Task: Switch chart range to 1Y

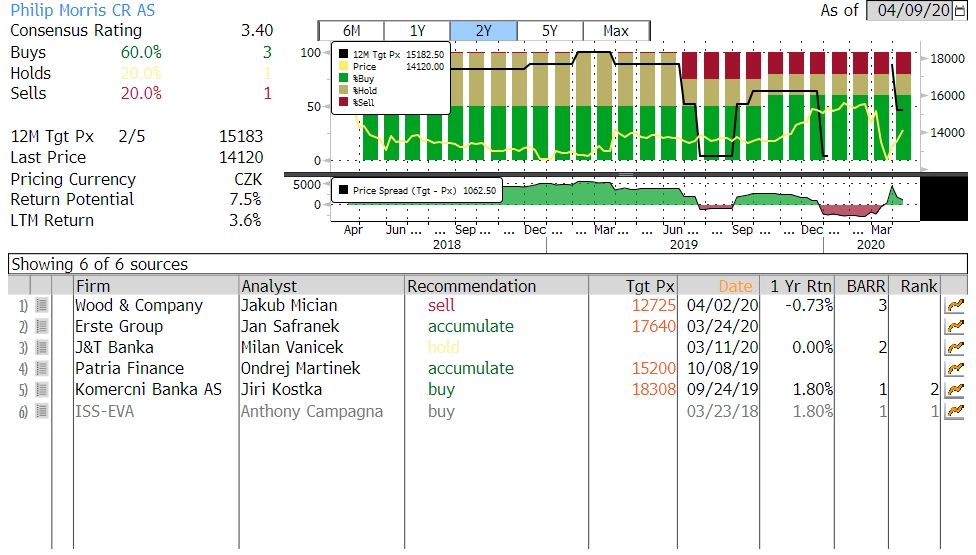Action: (x=417, y=30)
